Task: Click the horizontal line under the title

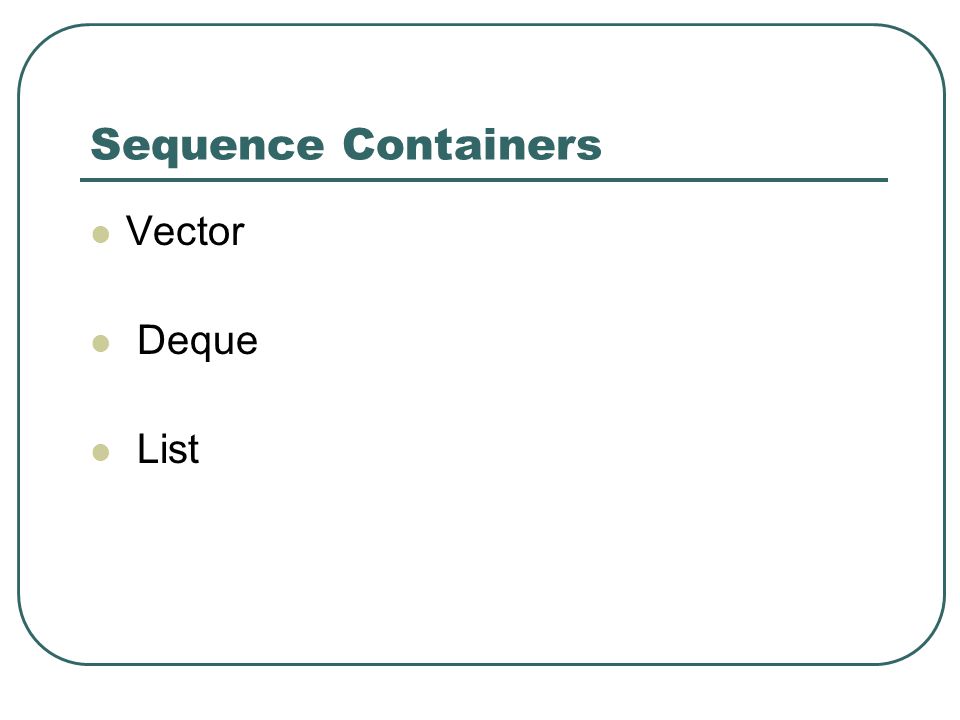Action: click(484, 180)
